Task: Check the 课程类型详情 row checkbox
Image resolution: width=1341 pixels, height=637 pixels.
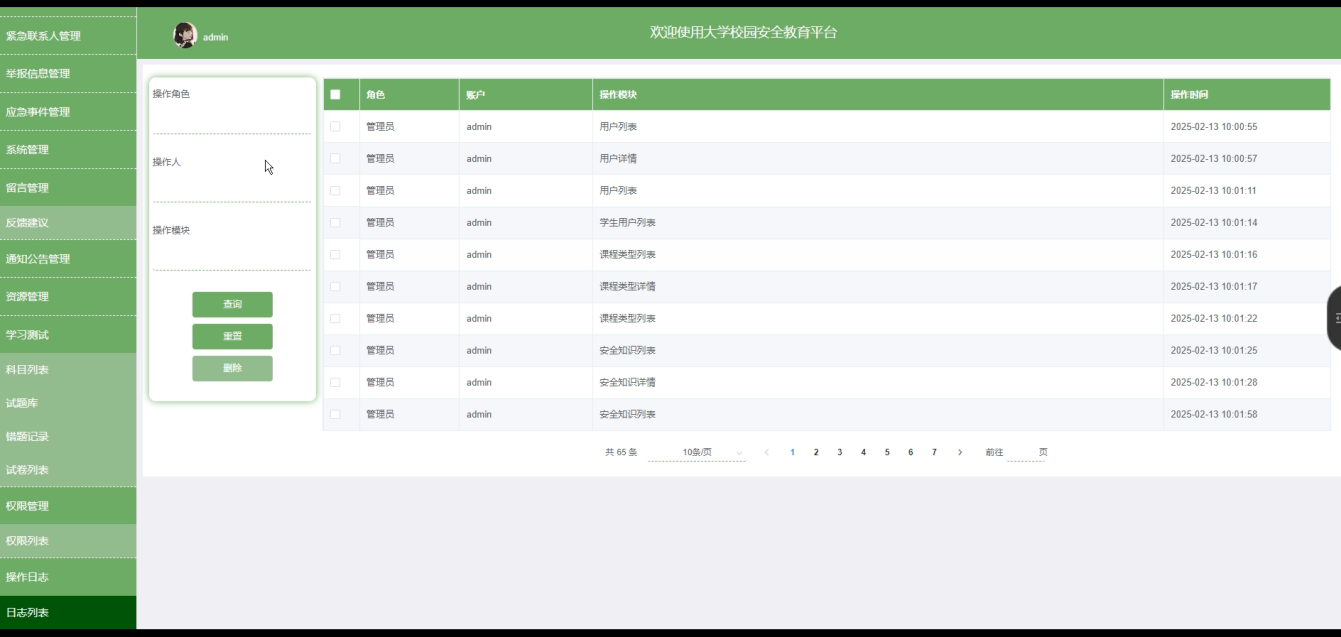Action: [x=335, y=287]
